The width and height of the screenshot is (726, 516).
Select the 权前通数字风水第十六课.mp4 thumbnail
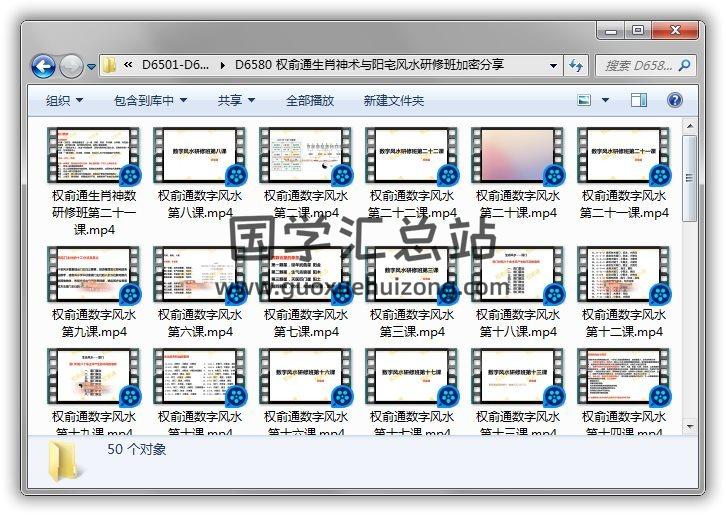tap(306, 377)
